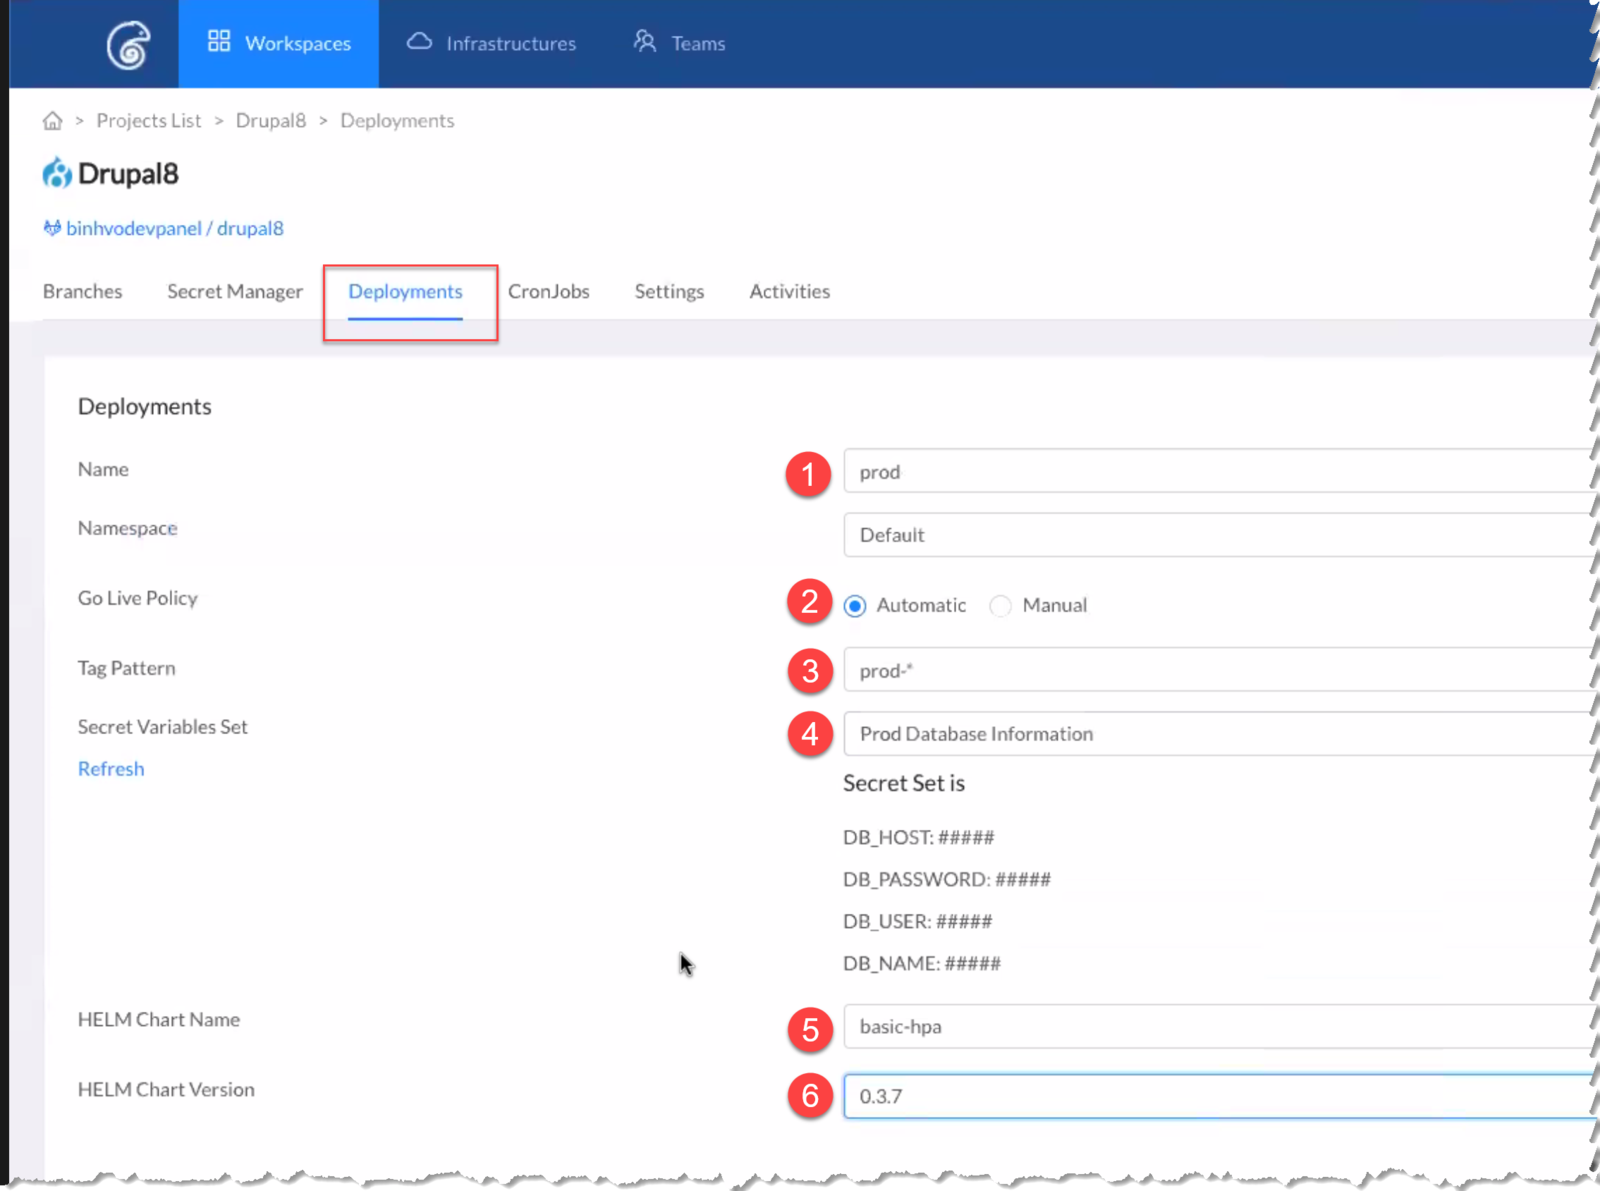Click the Teams people icon
The image size is (1600, 1191).
[645, 42]
